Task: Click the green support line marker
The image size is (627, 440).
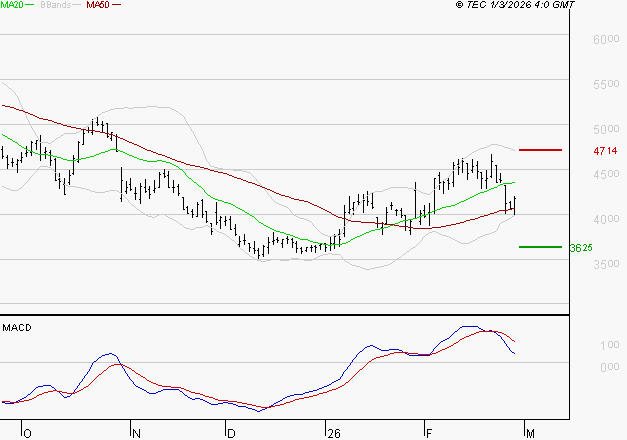Action: (541, 246)
